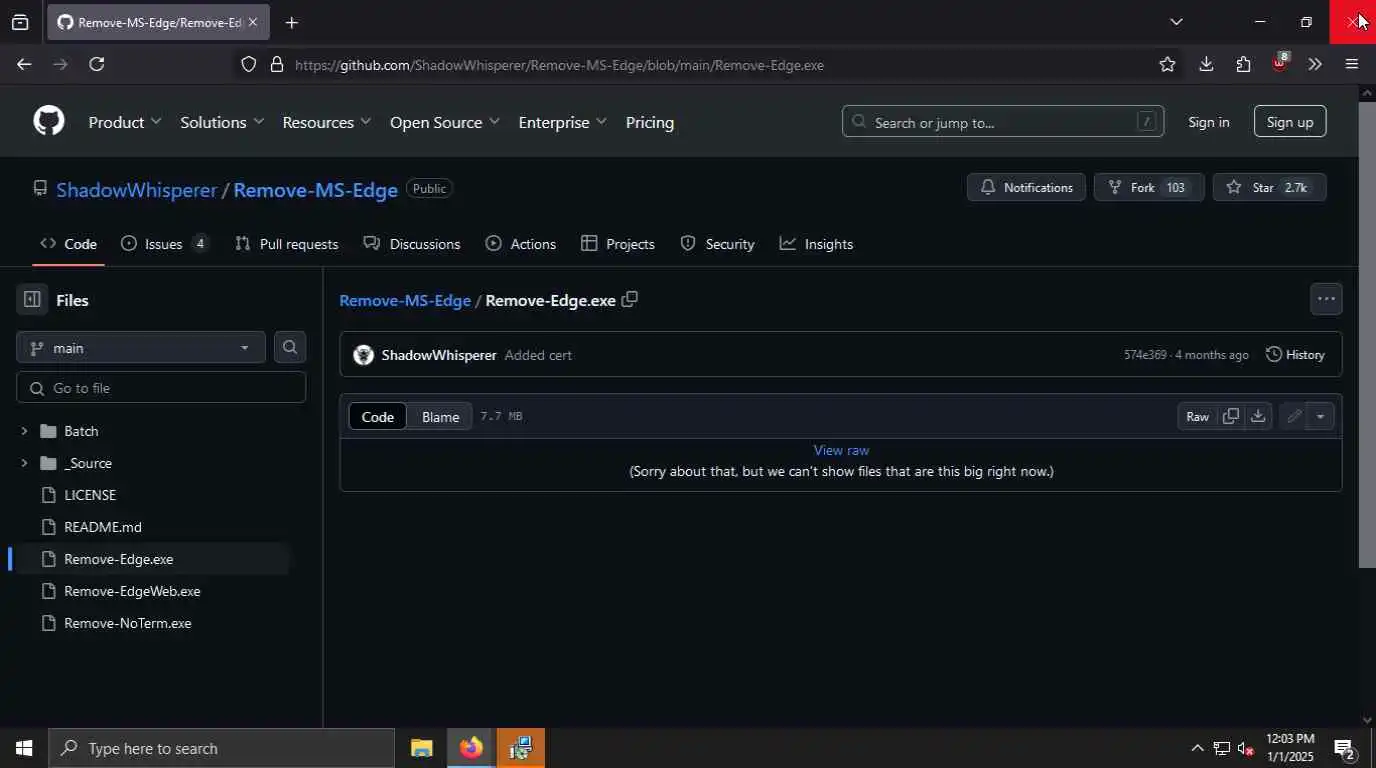This screenshot has width=1376, height=768.
Task: List all tabs dropdown arrow
Action: pos(1176,22)
